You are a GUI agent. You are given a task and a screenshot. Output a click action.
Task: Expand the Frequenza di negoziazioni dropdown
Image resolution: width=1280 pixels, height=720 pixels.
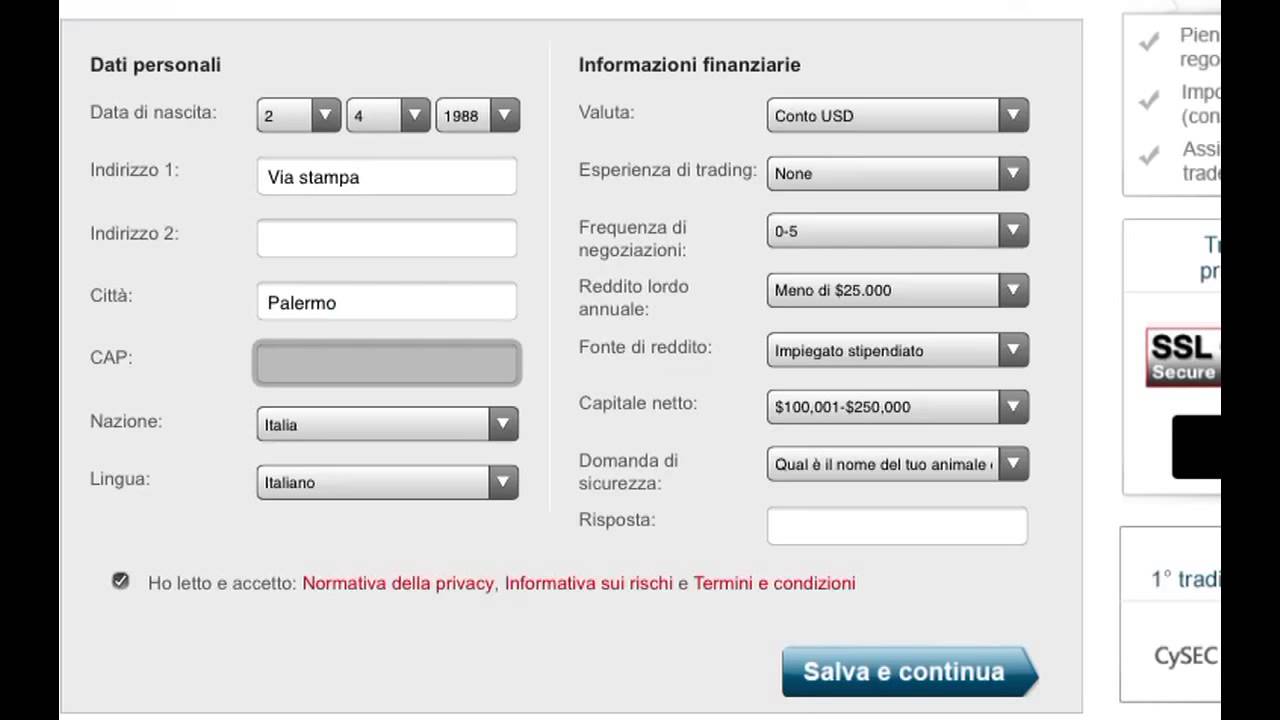point(897,231)
